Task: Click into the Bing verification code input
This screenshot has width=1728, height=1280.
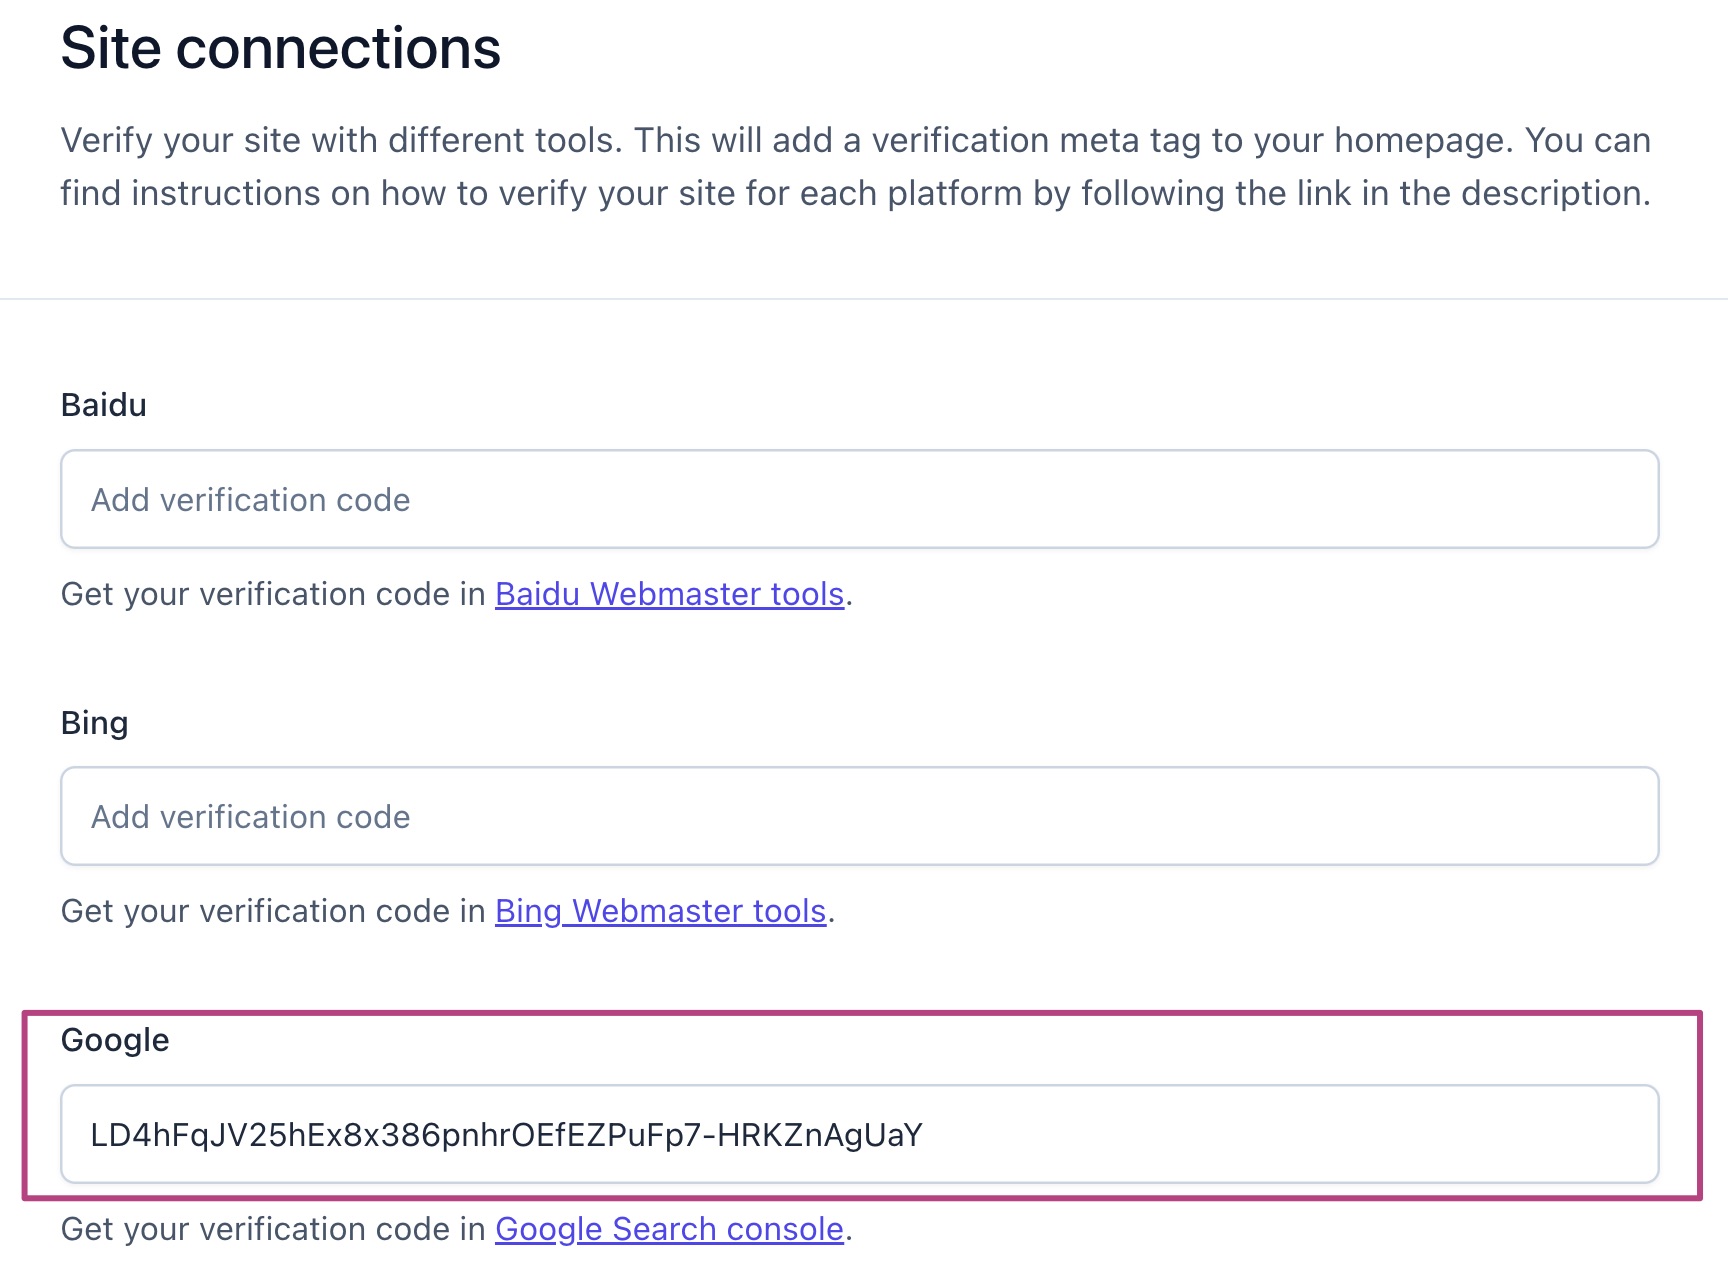Action: click(x=860, y=816)
